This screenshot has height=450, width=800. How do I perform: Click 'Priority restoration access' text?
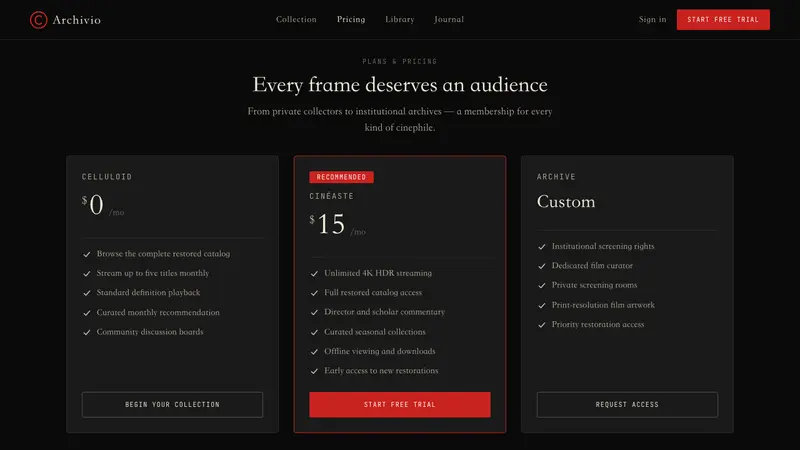(x=598, y=324)
